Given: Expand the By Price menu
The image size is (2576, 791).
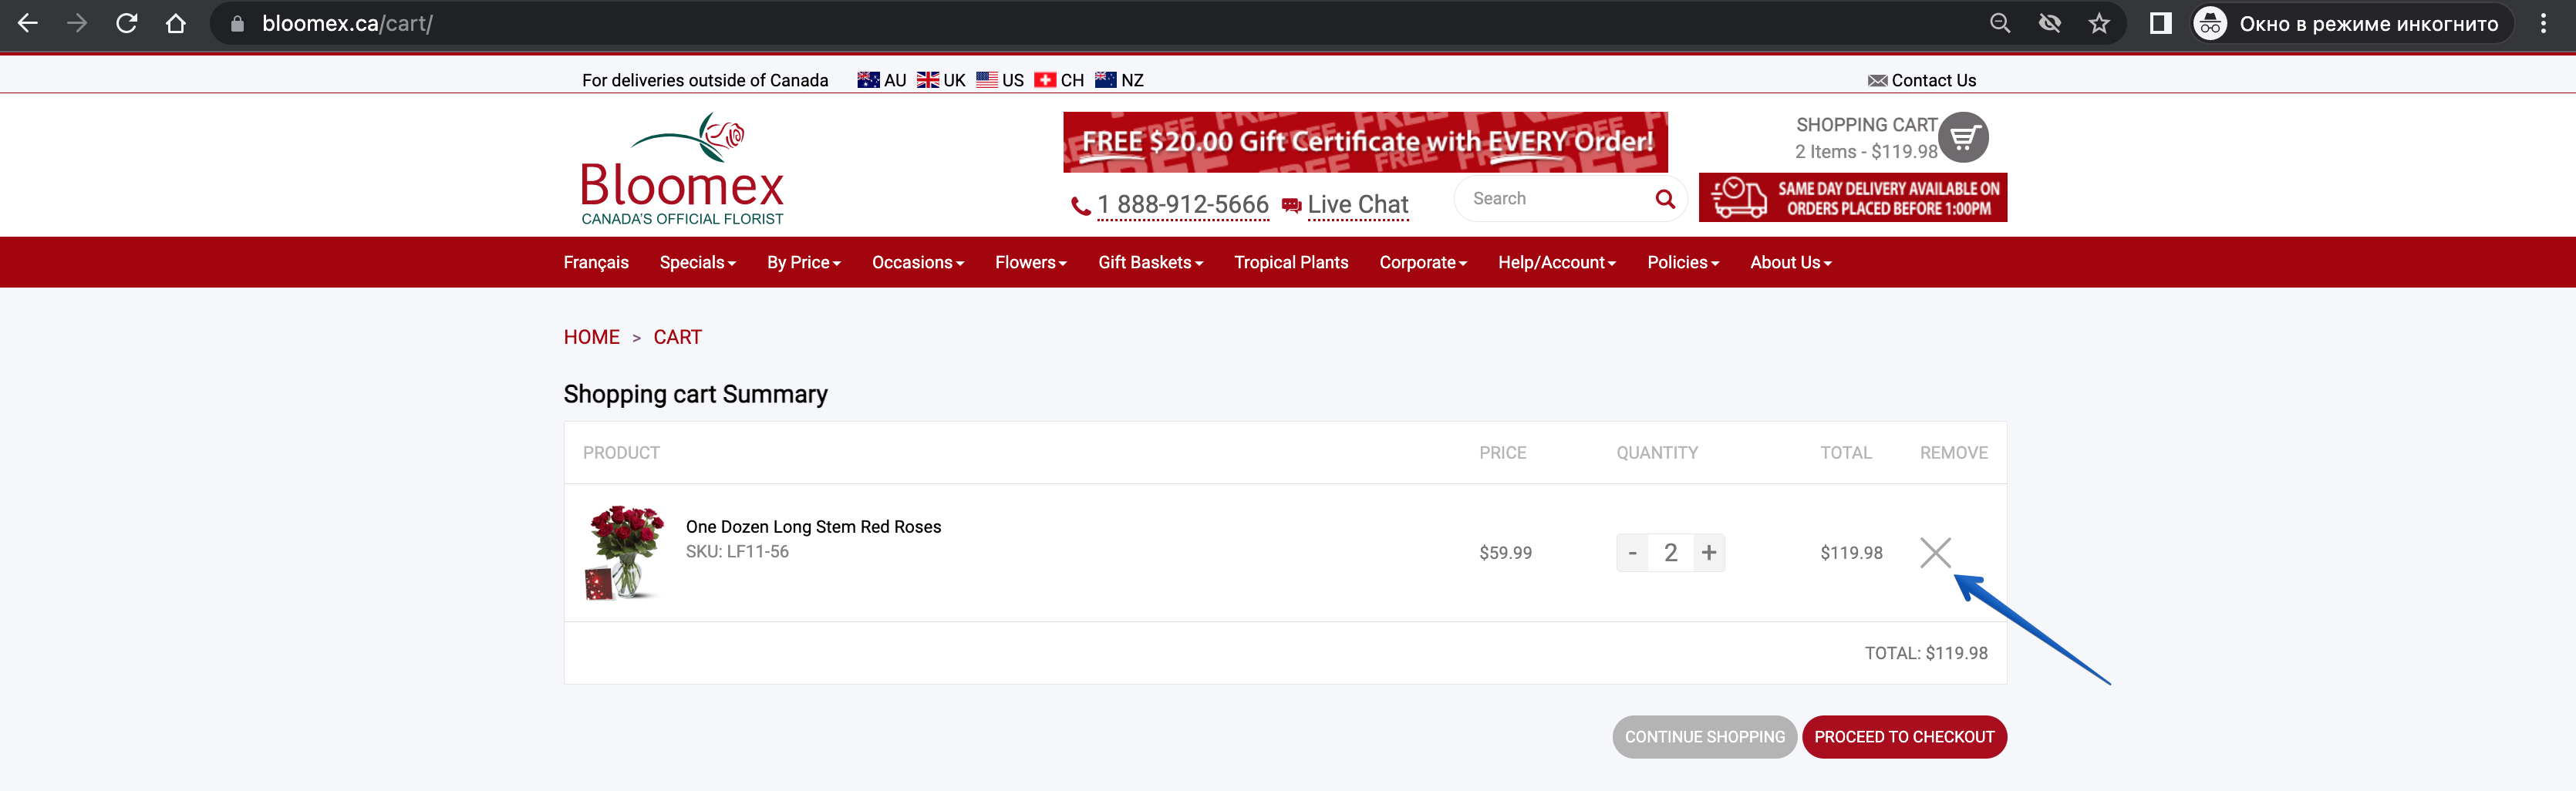Looking at the screenshot, I should pos(804,262).
